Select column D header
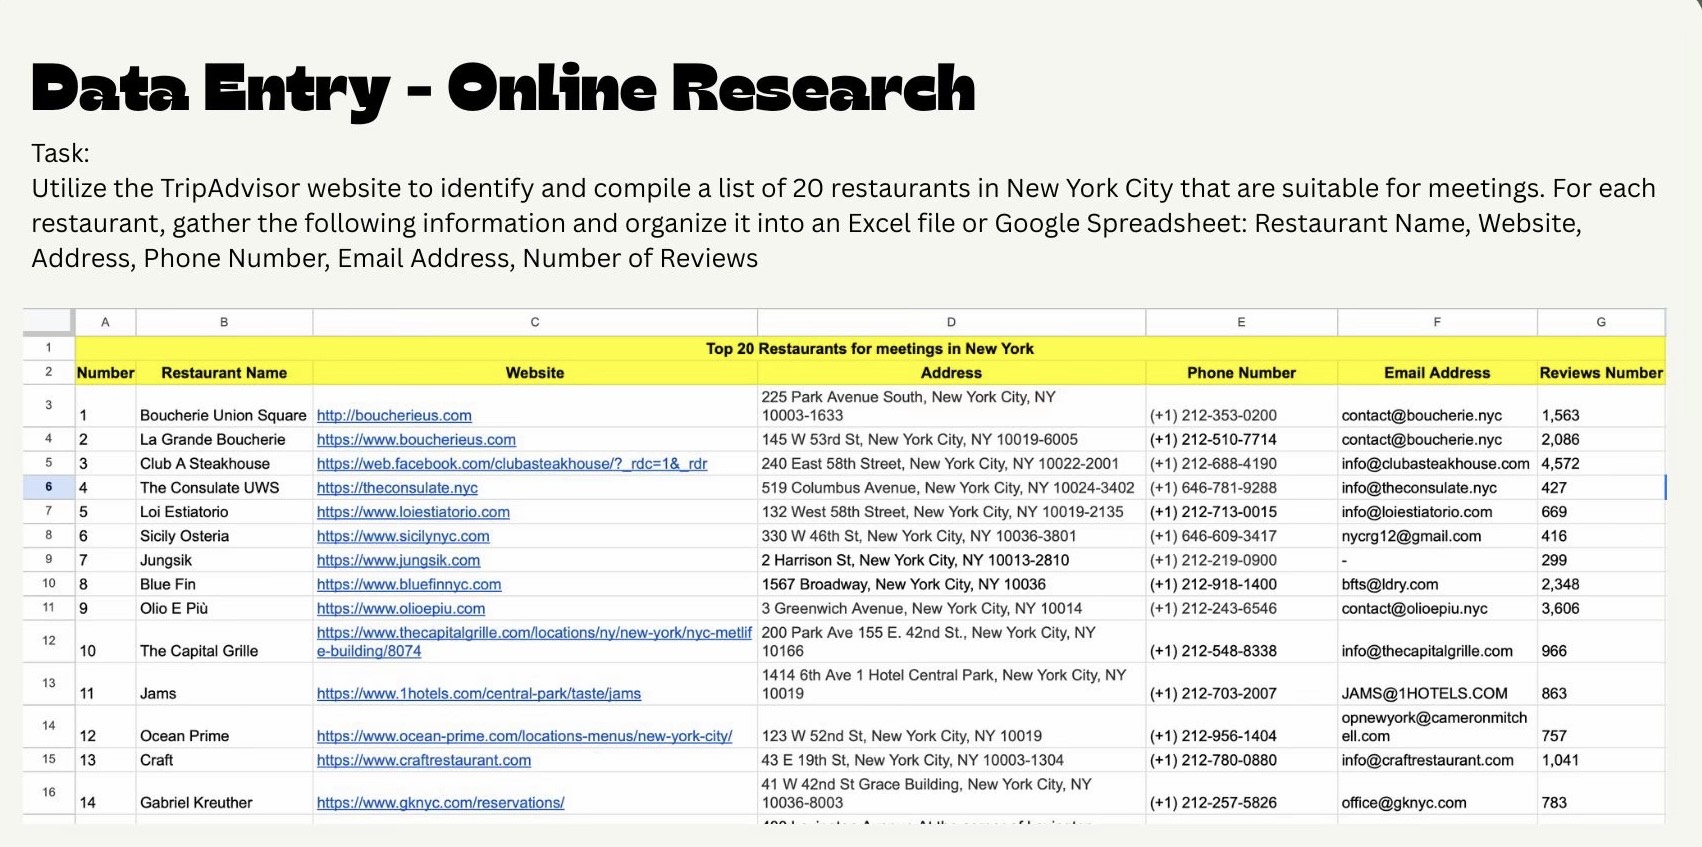 pos(951,322)
